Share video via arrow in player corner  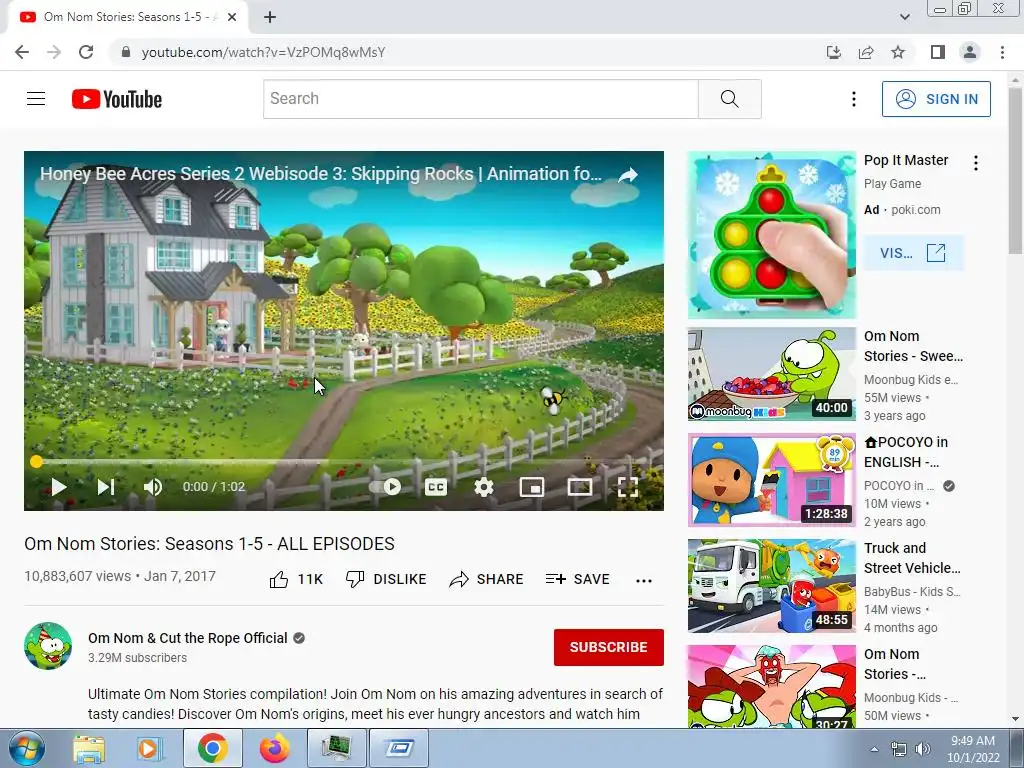[628, 175]
